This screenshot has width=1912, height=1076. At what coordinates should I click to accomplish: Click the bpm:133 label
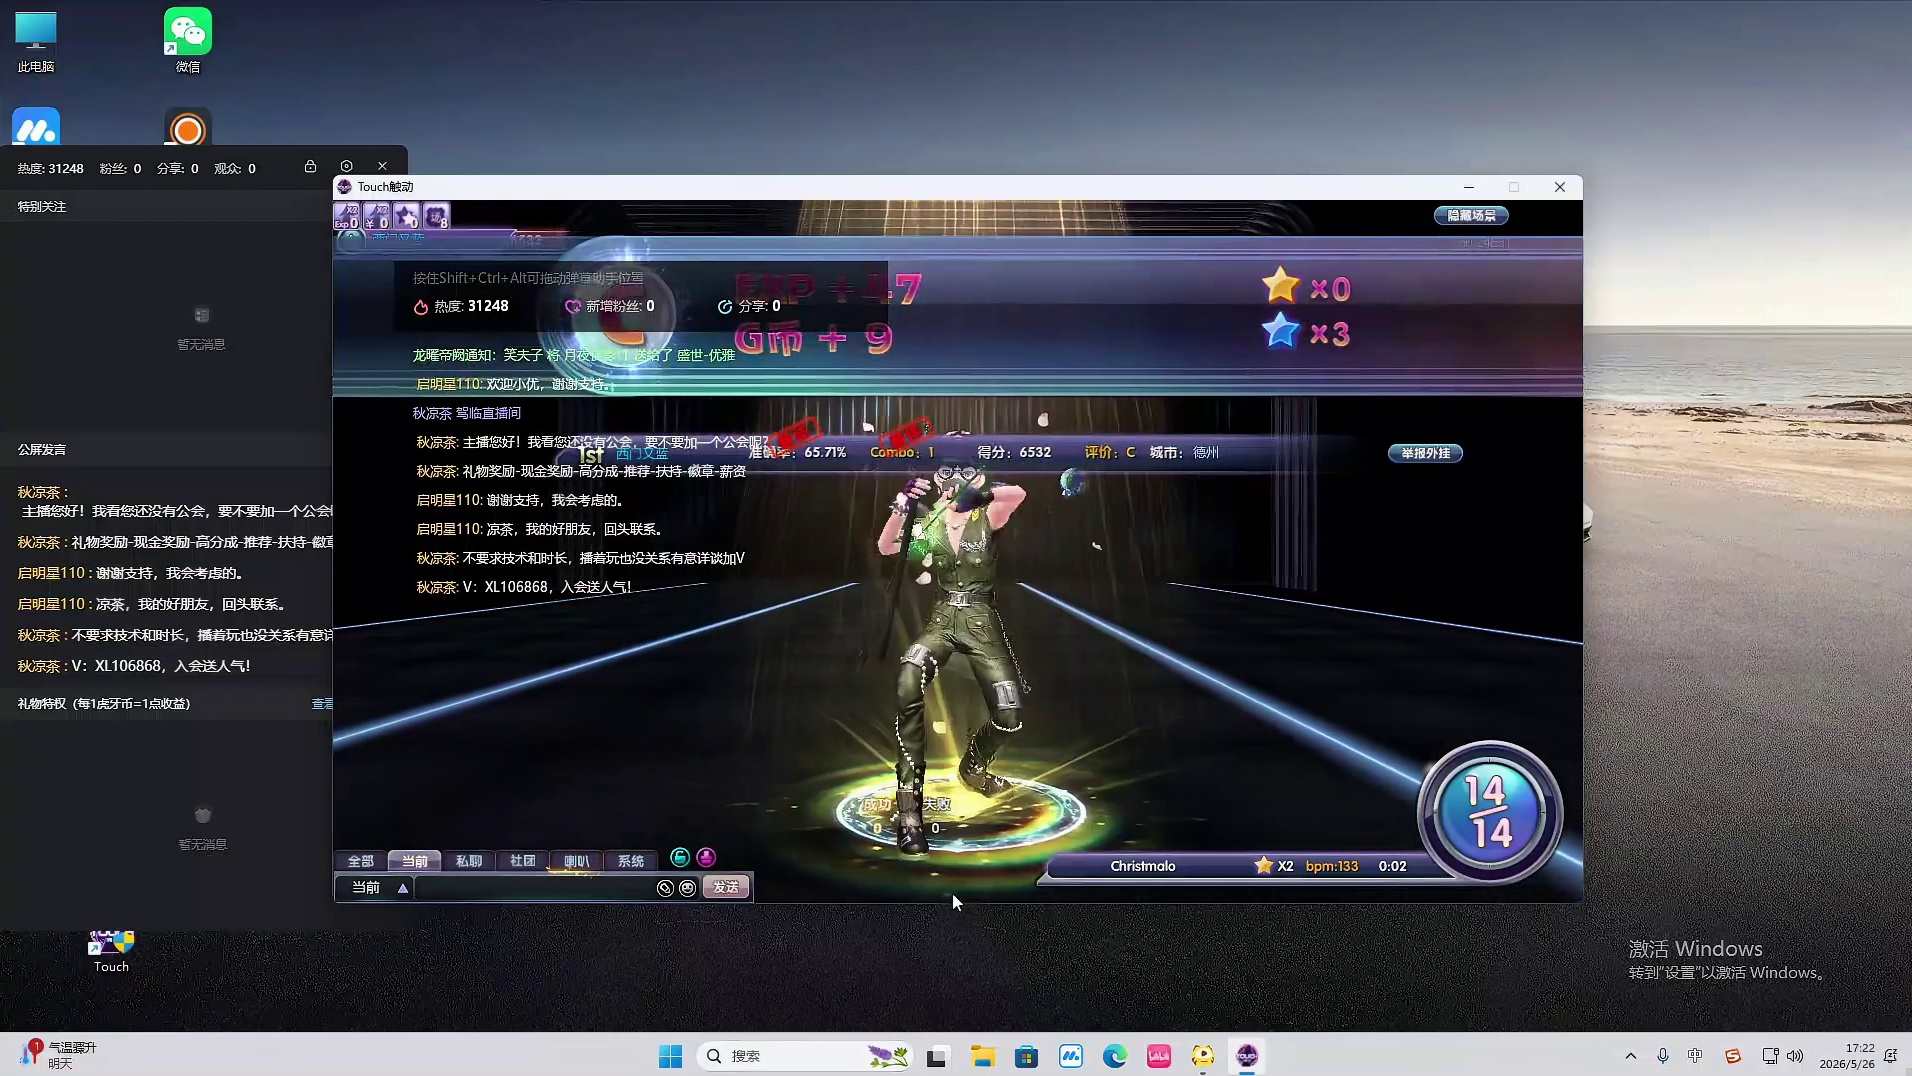point(1332,866)
